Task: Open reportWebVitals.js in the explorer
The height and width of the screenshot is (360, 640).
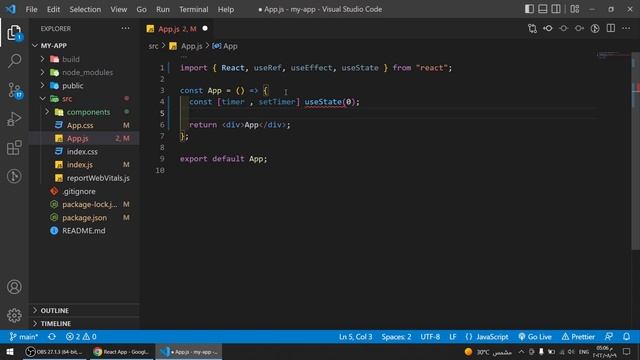Action: click(x=84, y=178)
